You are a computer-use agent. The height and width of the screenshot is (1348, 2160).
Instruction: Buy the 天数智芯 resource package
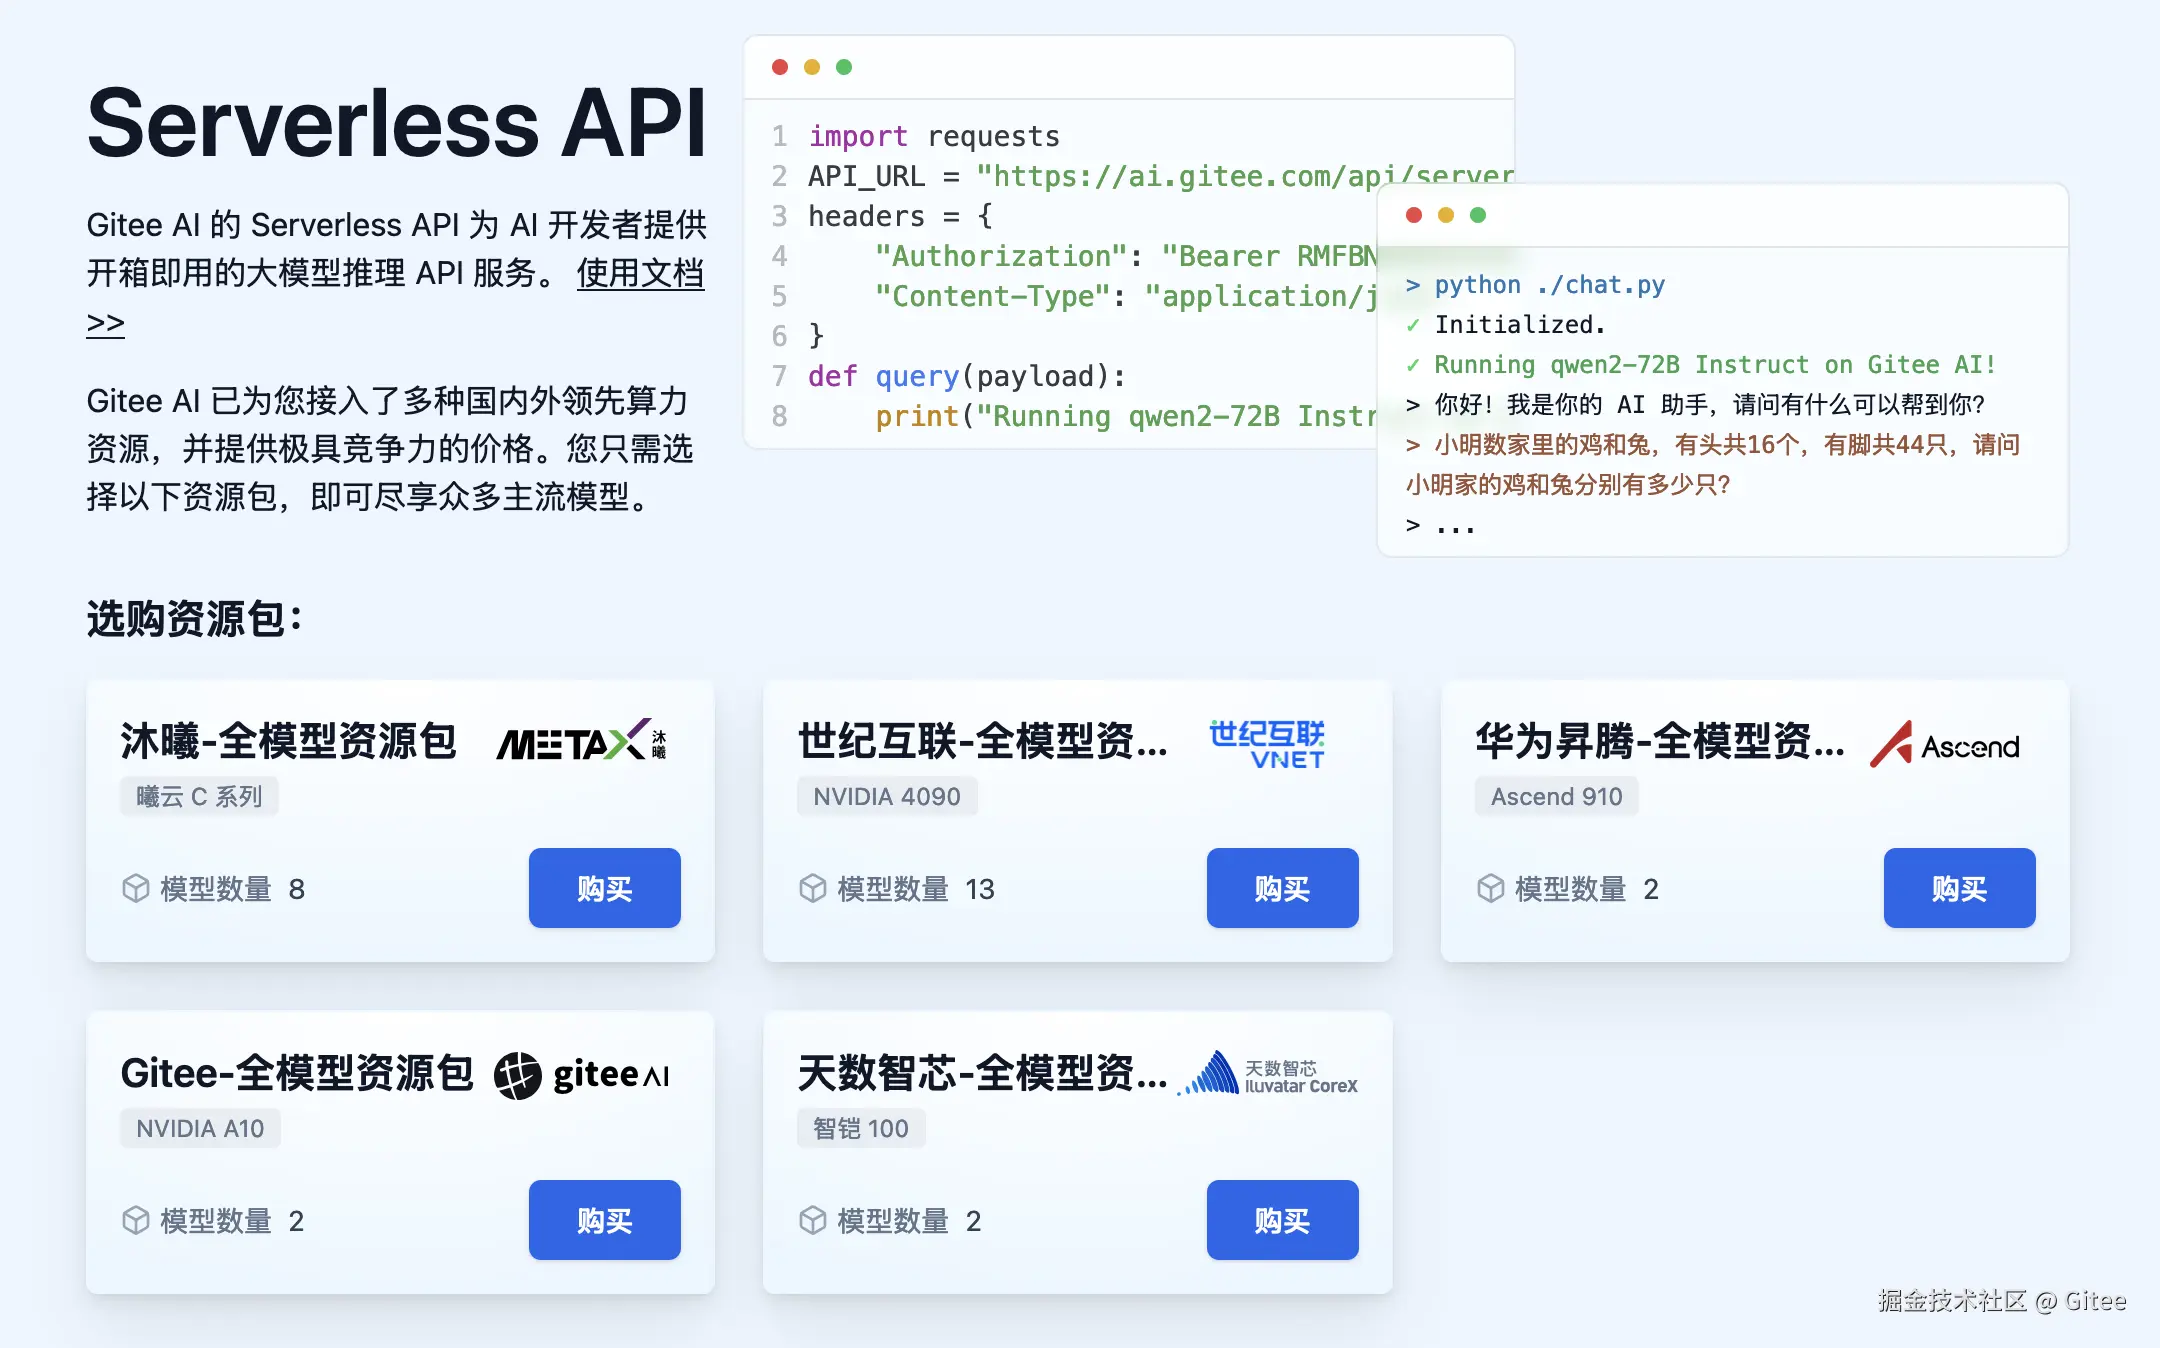point(1282,1220)
